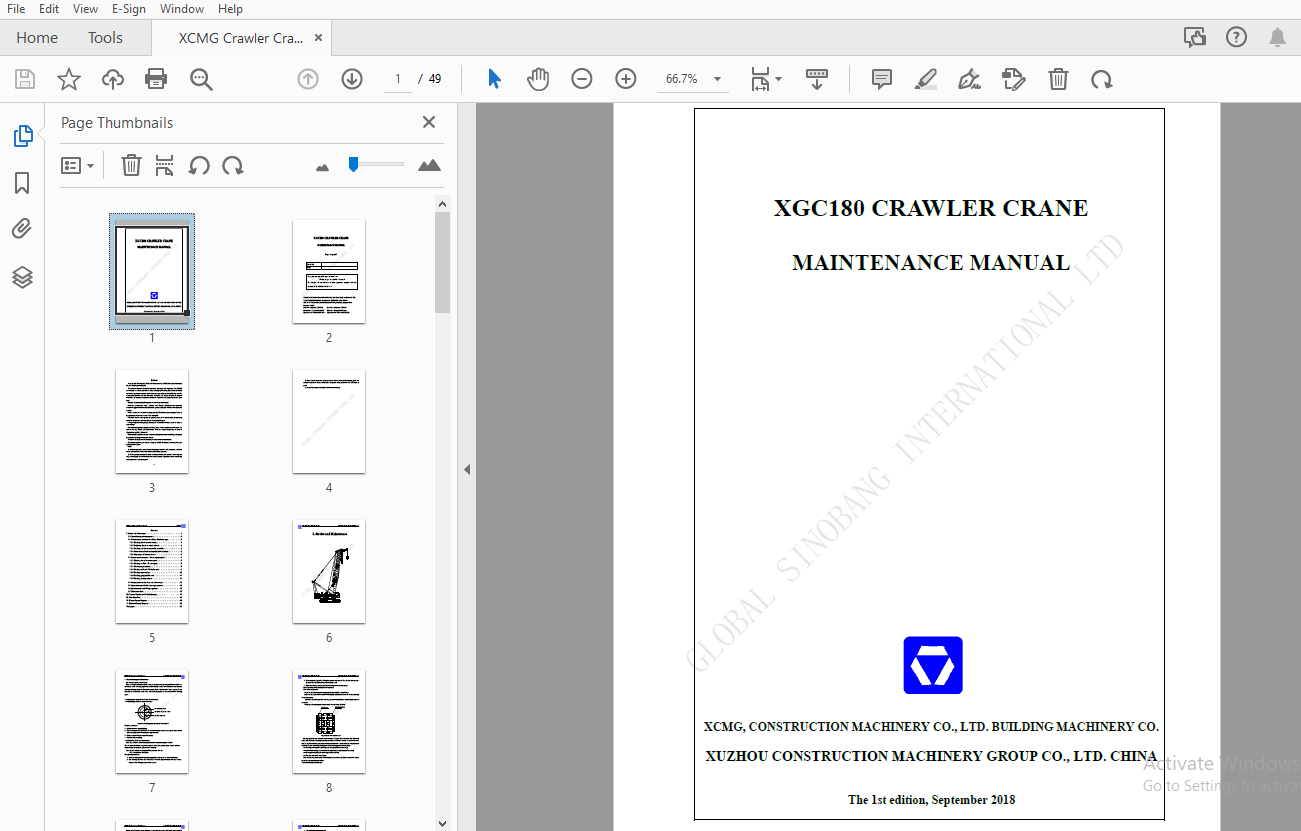1301x831 pixels.
Task: Select the XCMG Crawler Crane document tab
Action: click(240, 38)
